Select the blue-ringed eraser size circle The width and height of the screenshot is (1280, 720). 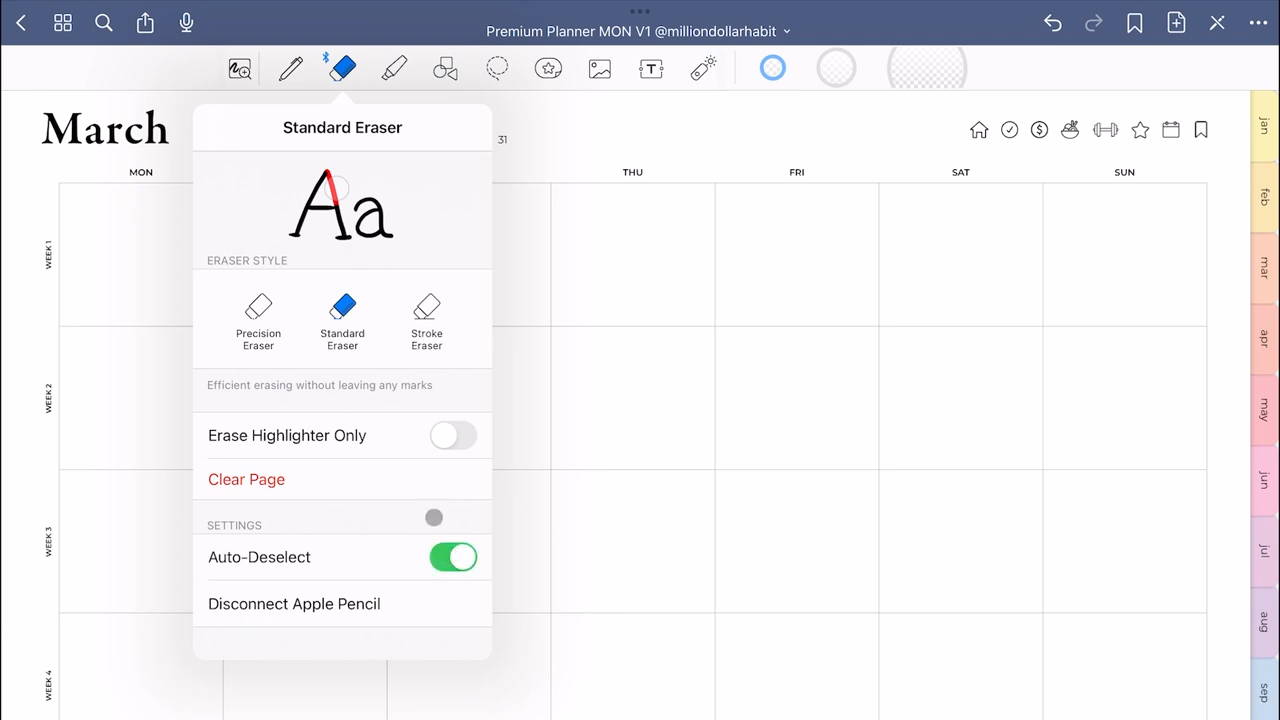(772, 68)
